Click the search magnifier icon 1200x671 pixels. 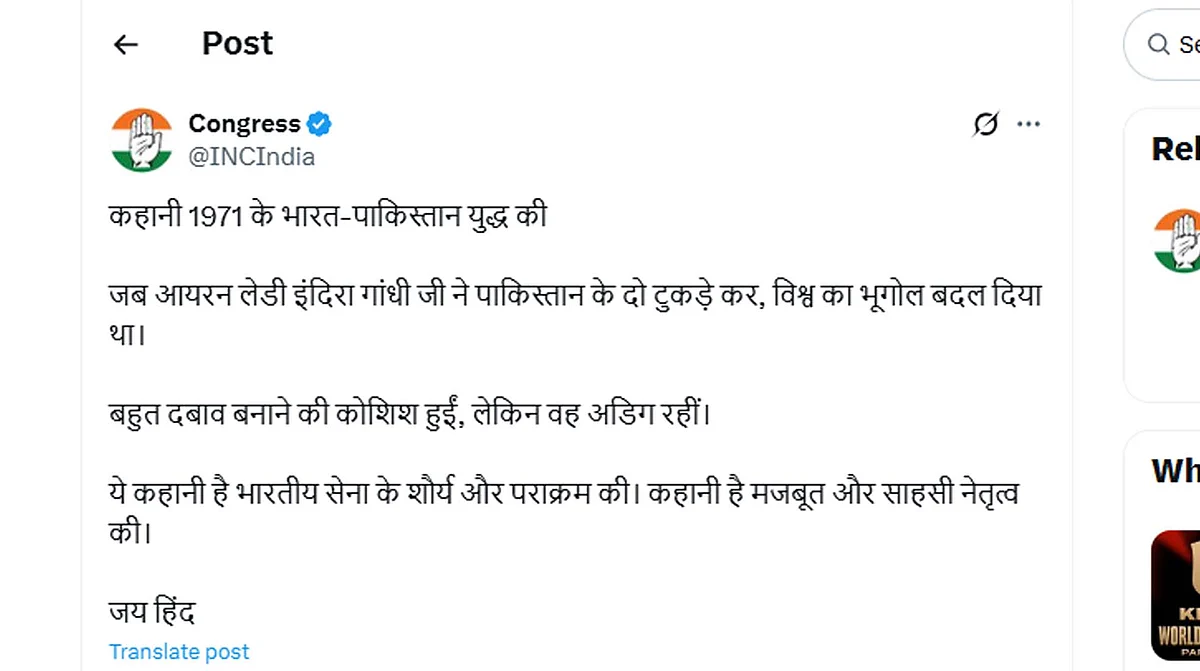point(1158,44)
